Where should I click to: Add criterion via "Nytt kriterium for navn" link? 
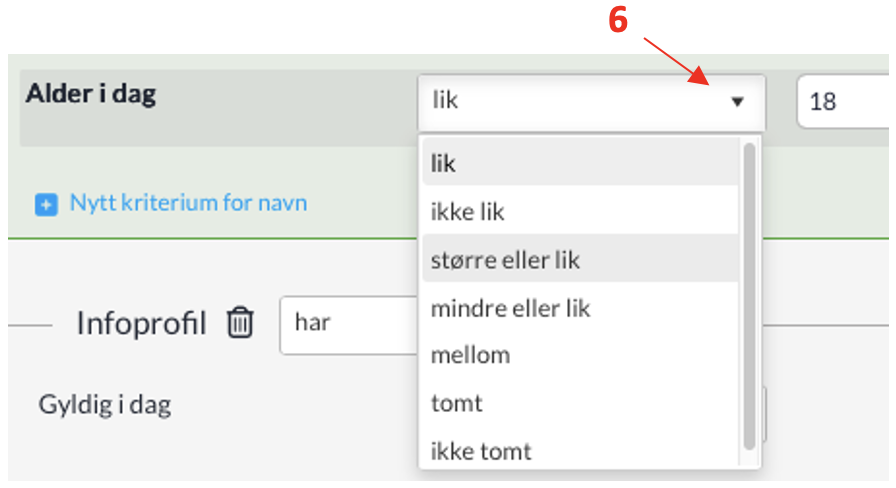click(188, 203)
